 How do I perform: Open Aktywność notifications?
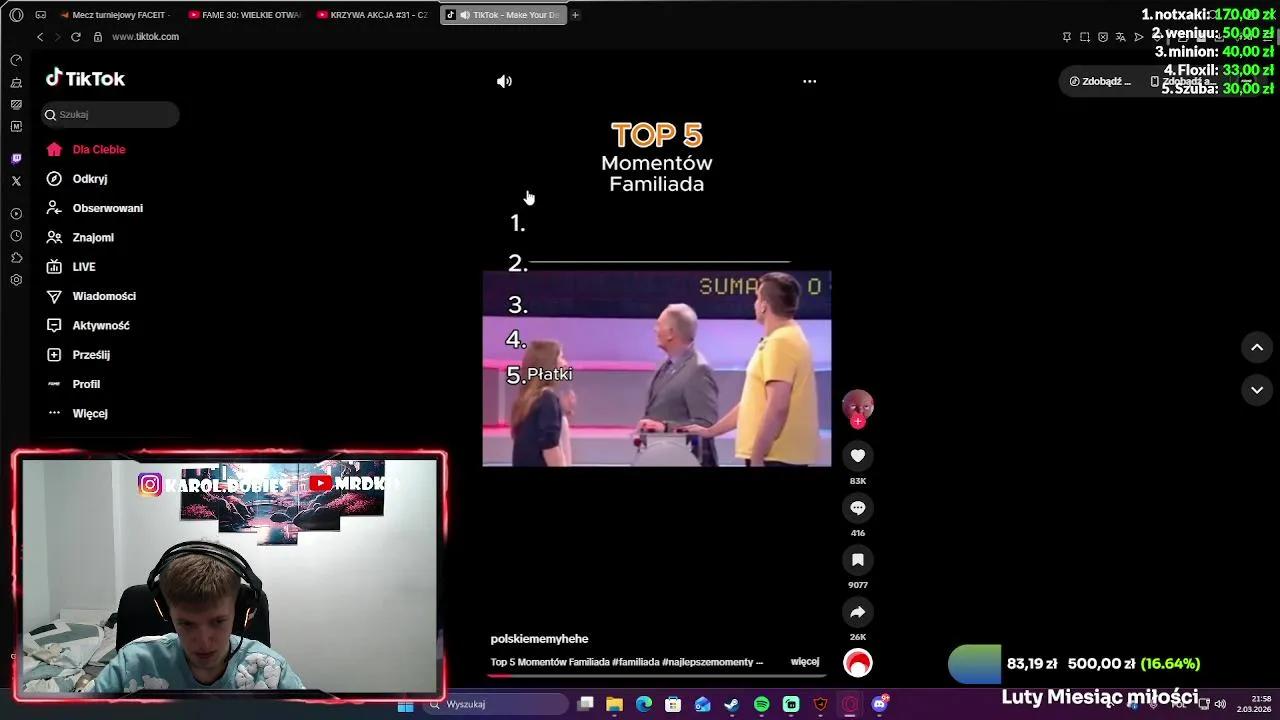tap(88, 325)
